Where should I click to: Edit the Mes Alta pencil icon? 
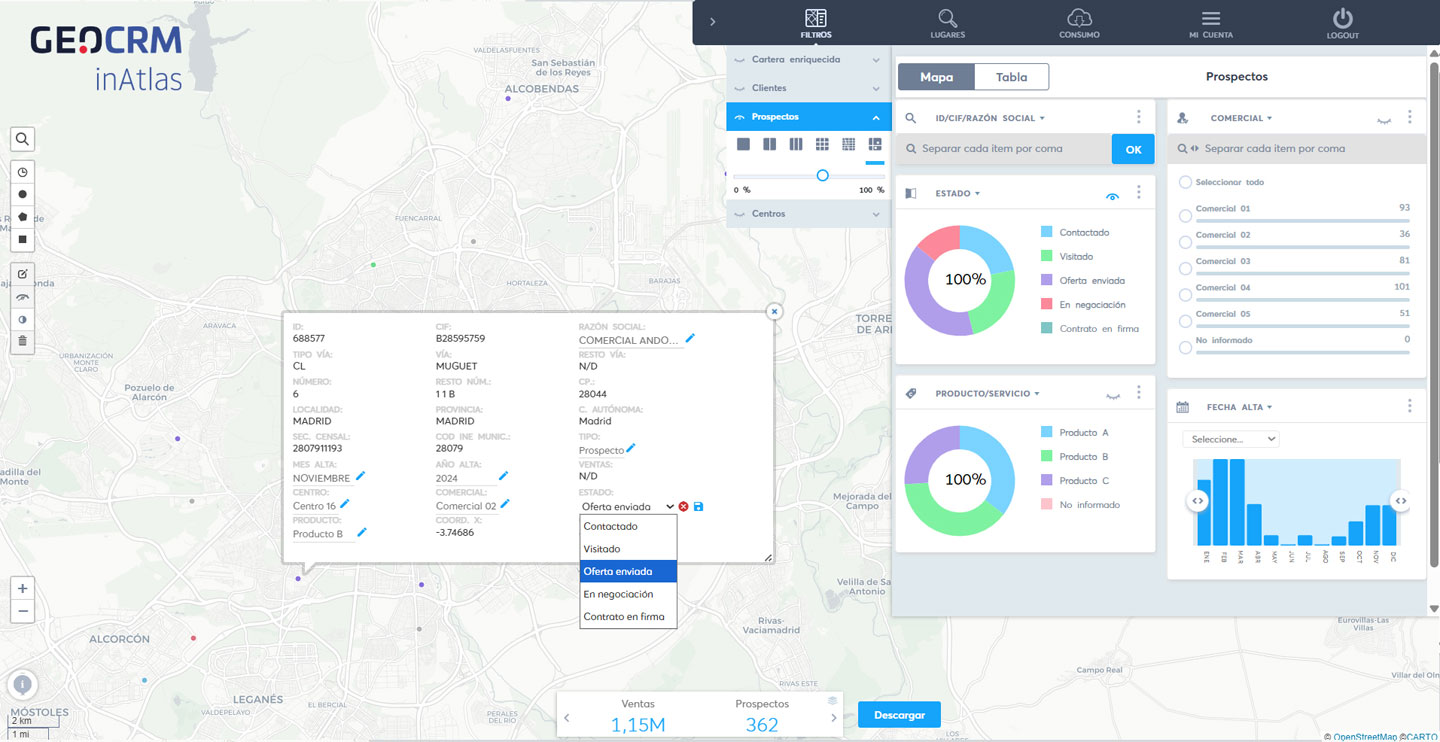[361, 476]
